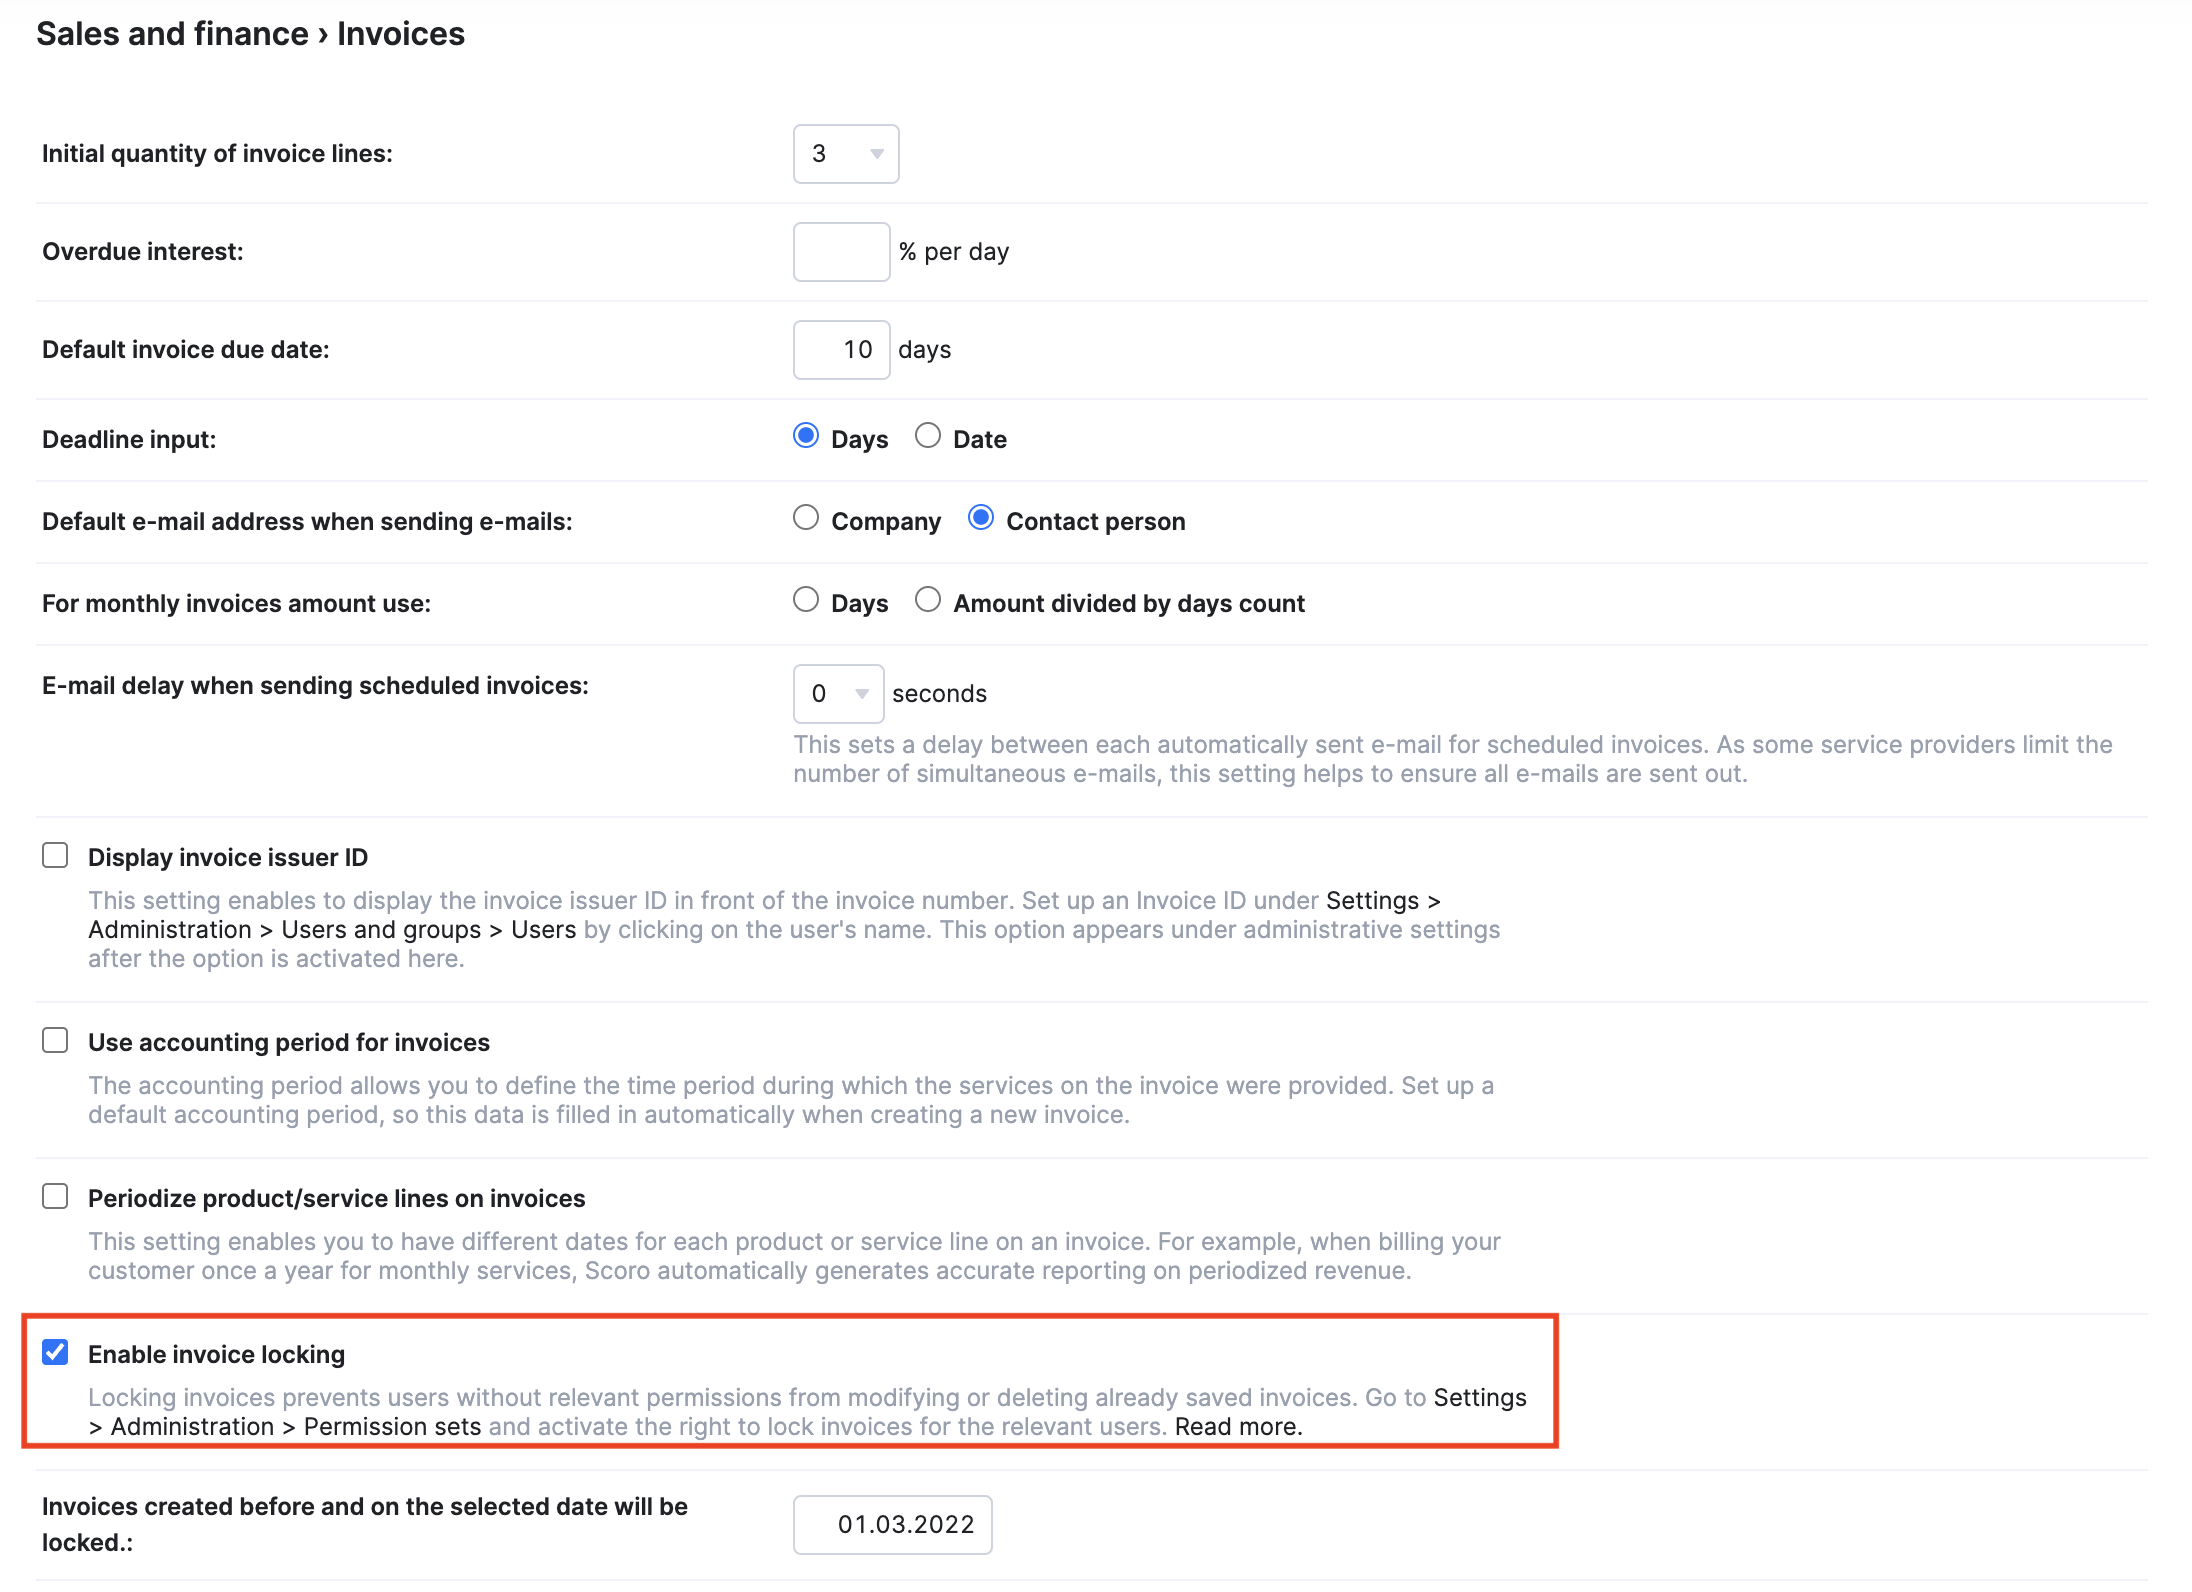Choose Contact person as default e-mail address

pos(981,518)
